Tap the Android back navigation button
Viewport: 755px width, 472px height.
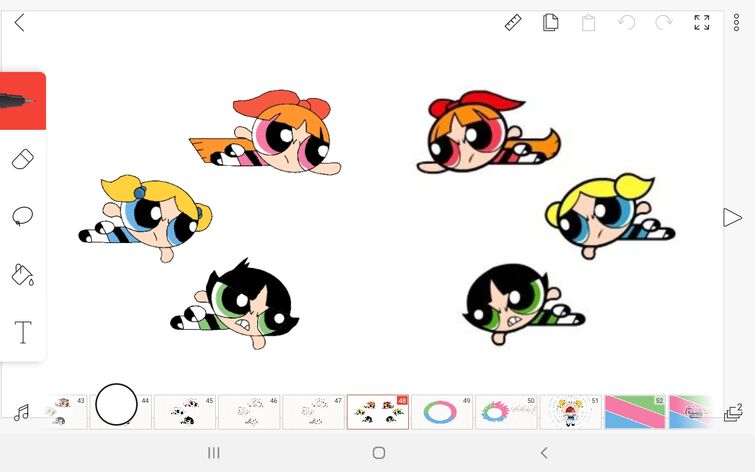(544, 453)
